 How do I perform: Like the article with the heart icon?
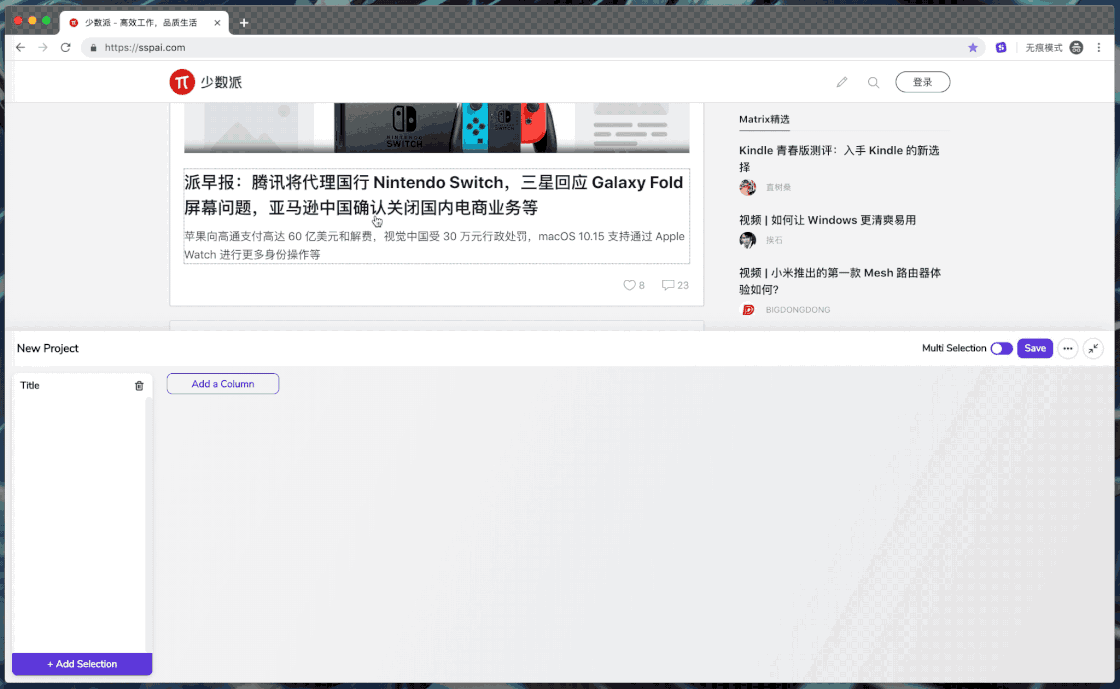pos(629,285)
